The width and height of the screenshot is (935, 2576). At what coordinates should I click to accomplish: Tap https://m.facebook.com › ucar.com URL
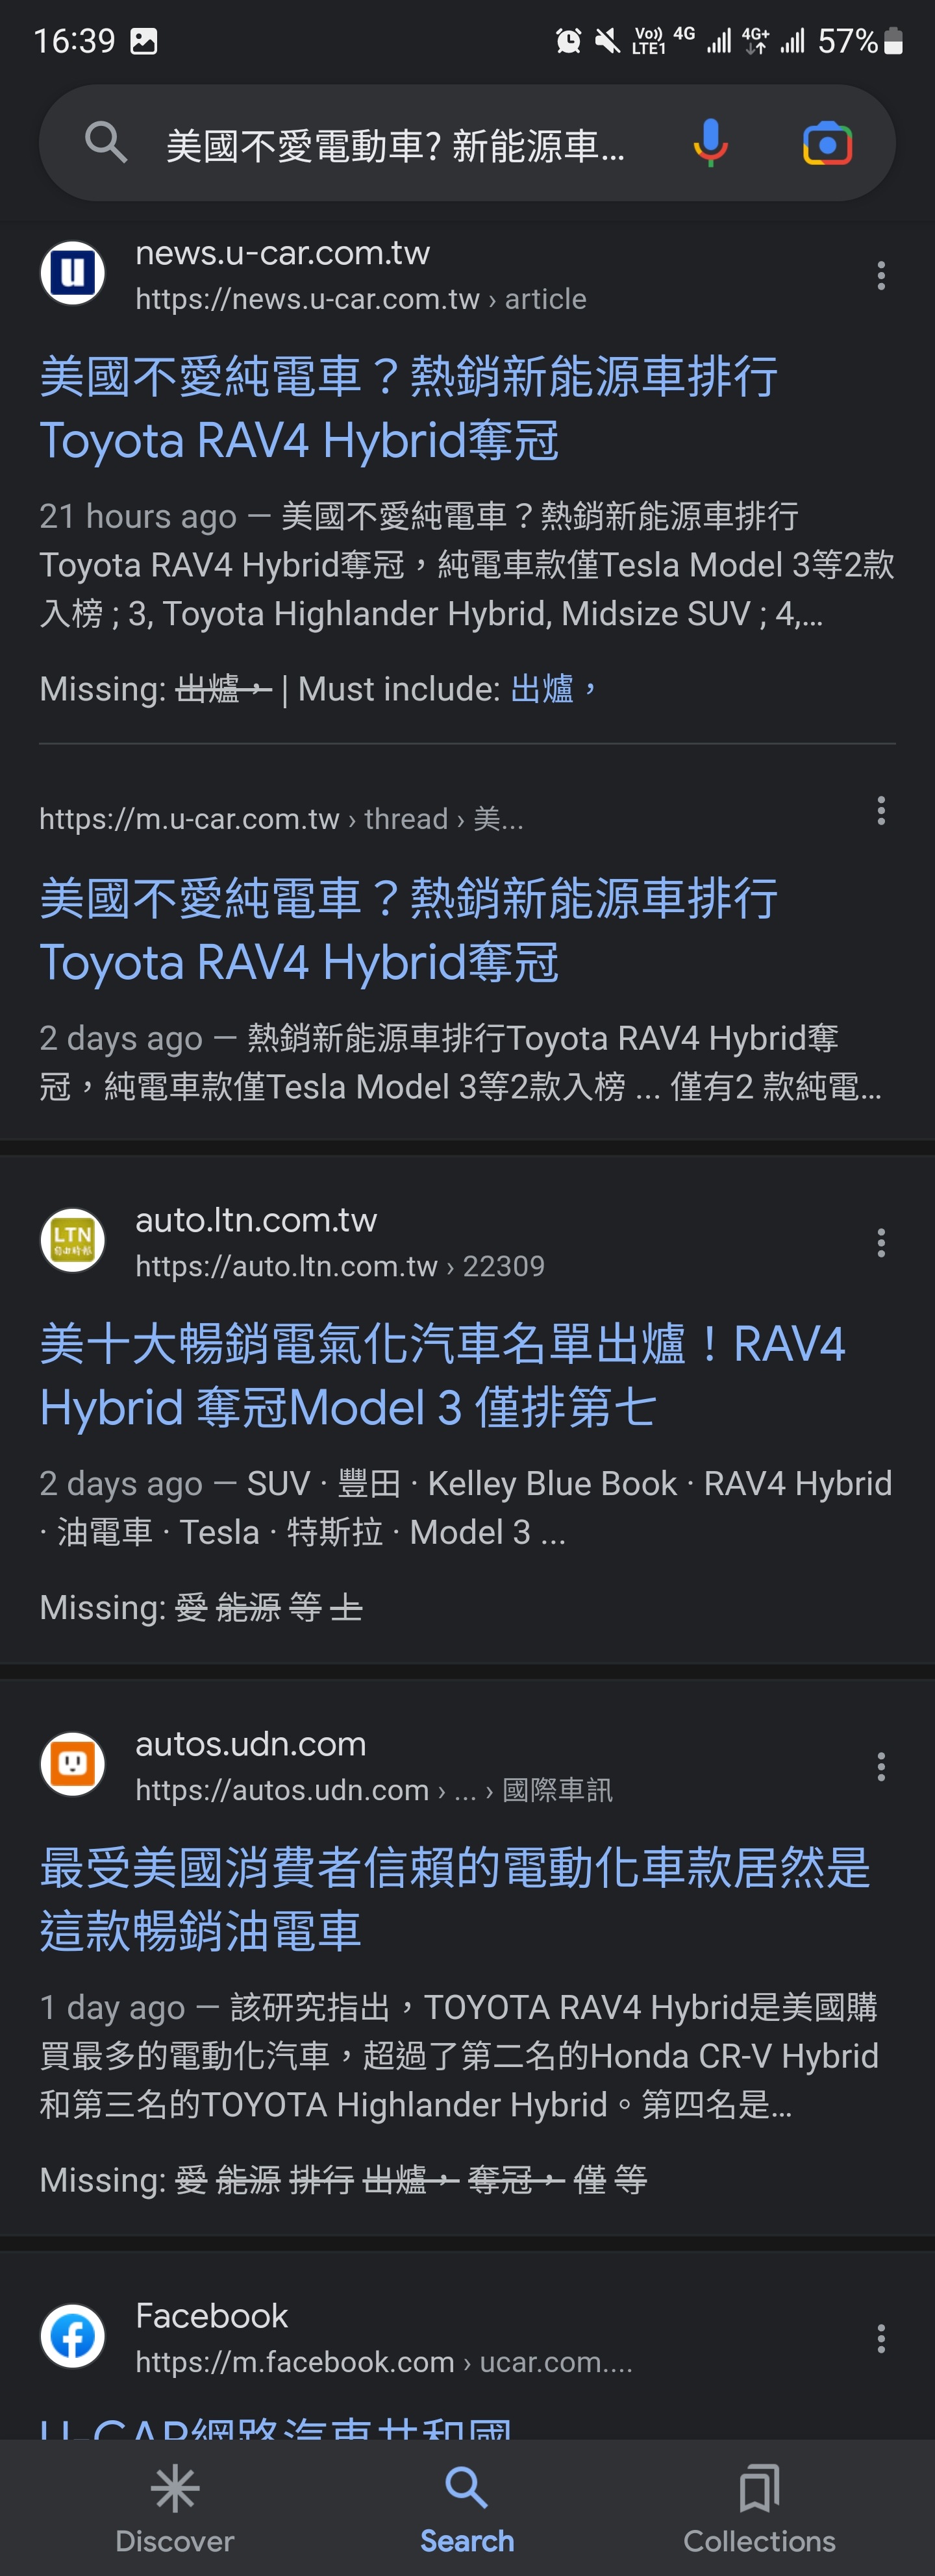click(384, 2362)
